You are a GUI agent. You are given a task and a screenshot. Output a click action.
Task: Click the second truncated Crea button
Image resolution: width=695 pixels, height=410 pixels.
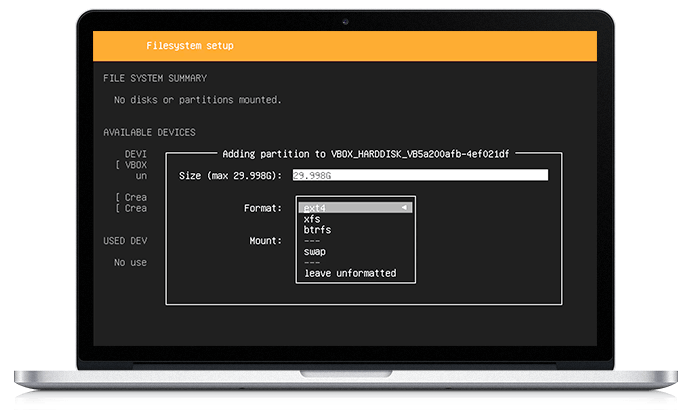(132, 208)
